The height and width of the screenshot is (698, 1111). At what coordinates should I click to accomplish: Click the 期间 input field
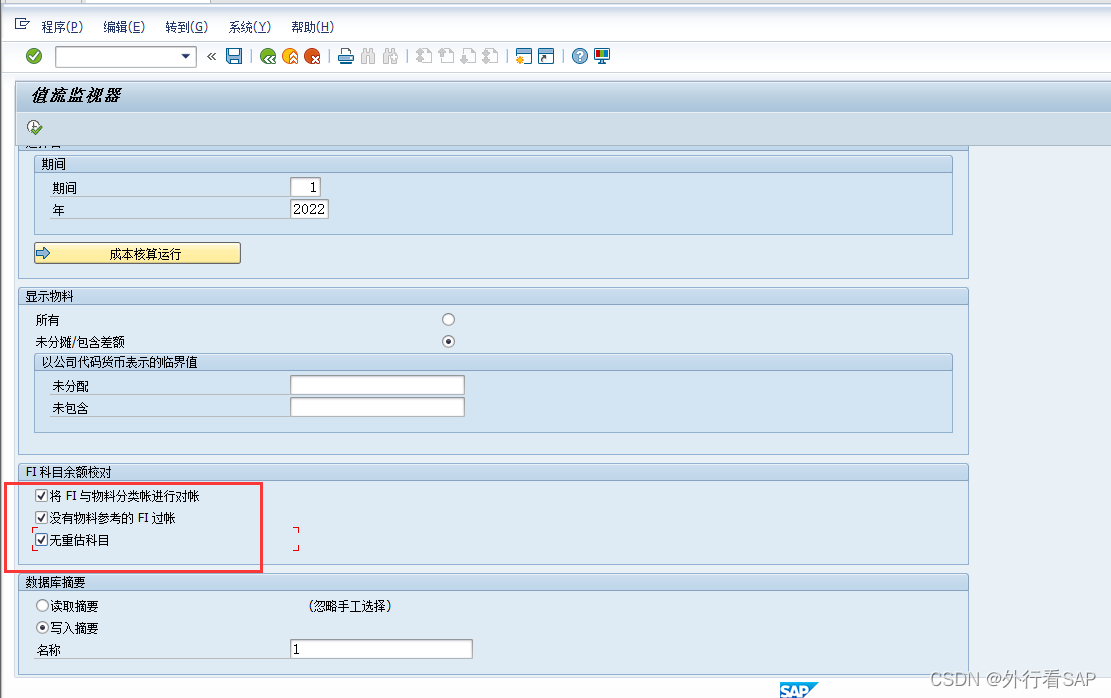pos(305,187)
